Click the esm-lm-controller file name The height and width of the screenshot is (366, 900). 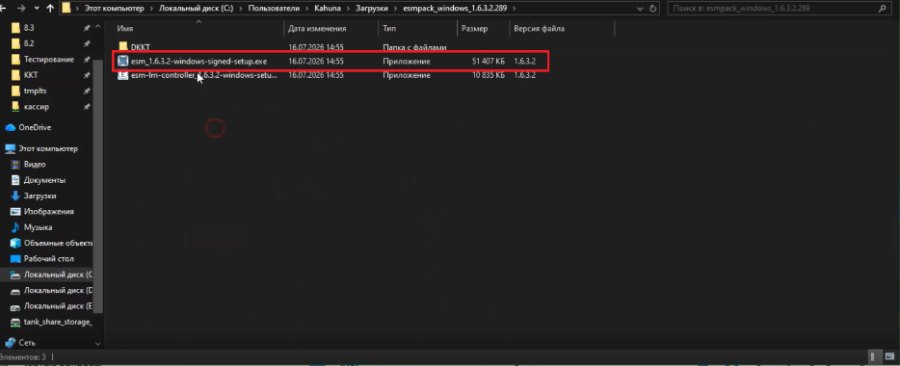pos(204,75)
